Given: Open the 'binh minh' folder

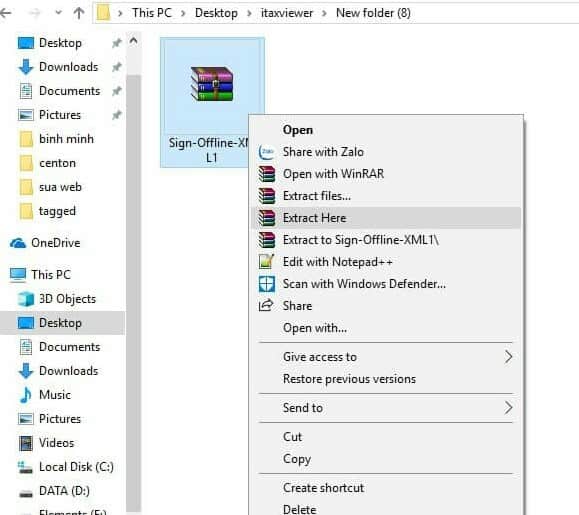Looking at the screenshot, I should coord(56,139).
